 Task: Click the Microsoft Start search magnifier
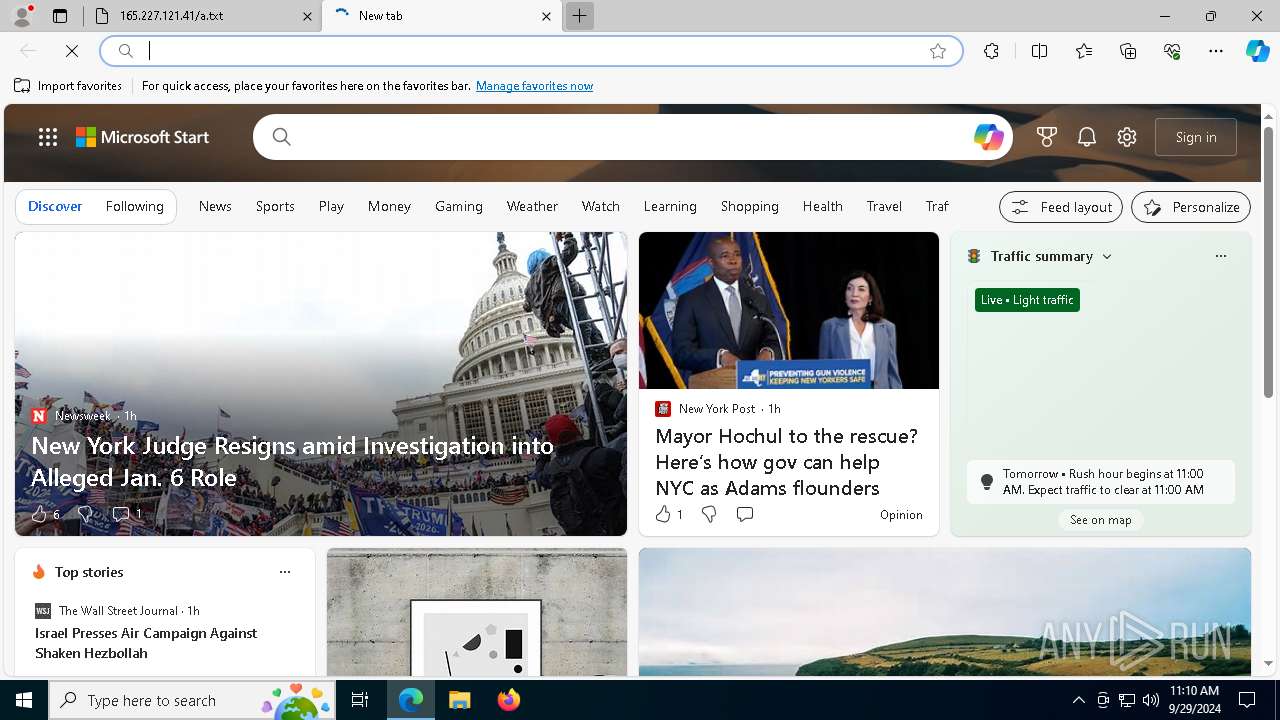[x=281, y=137]
